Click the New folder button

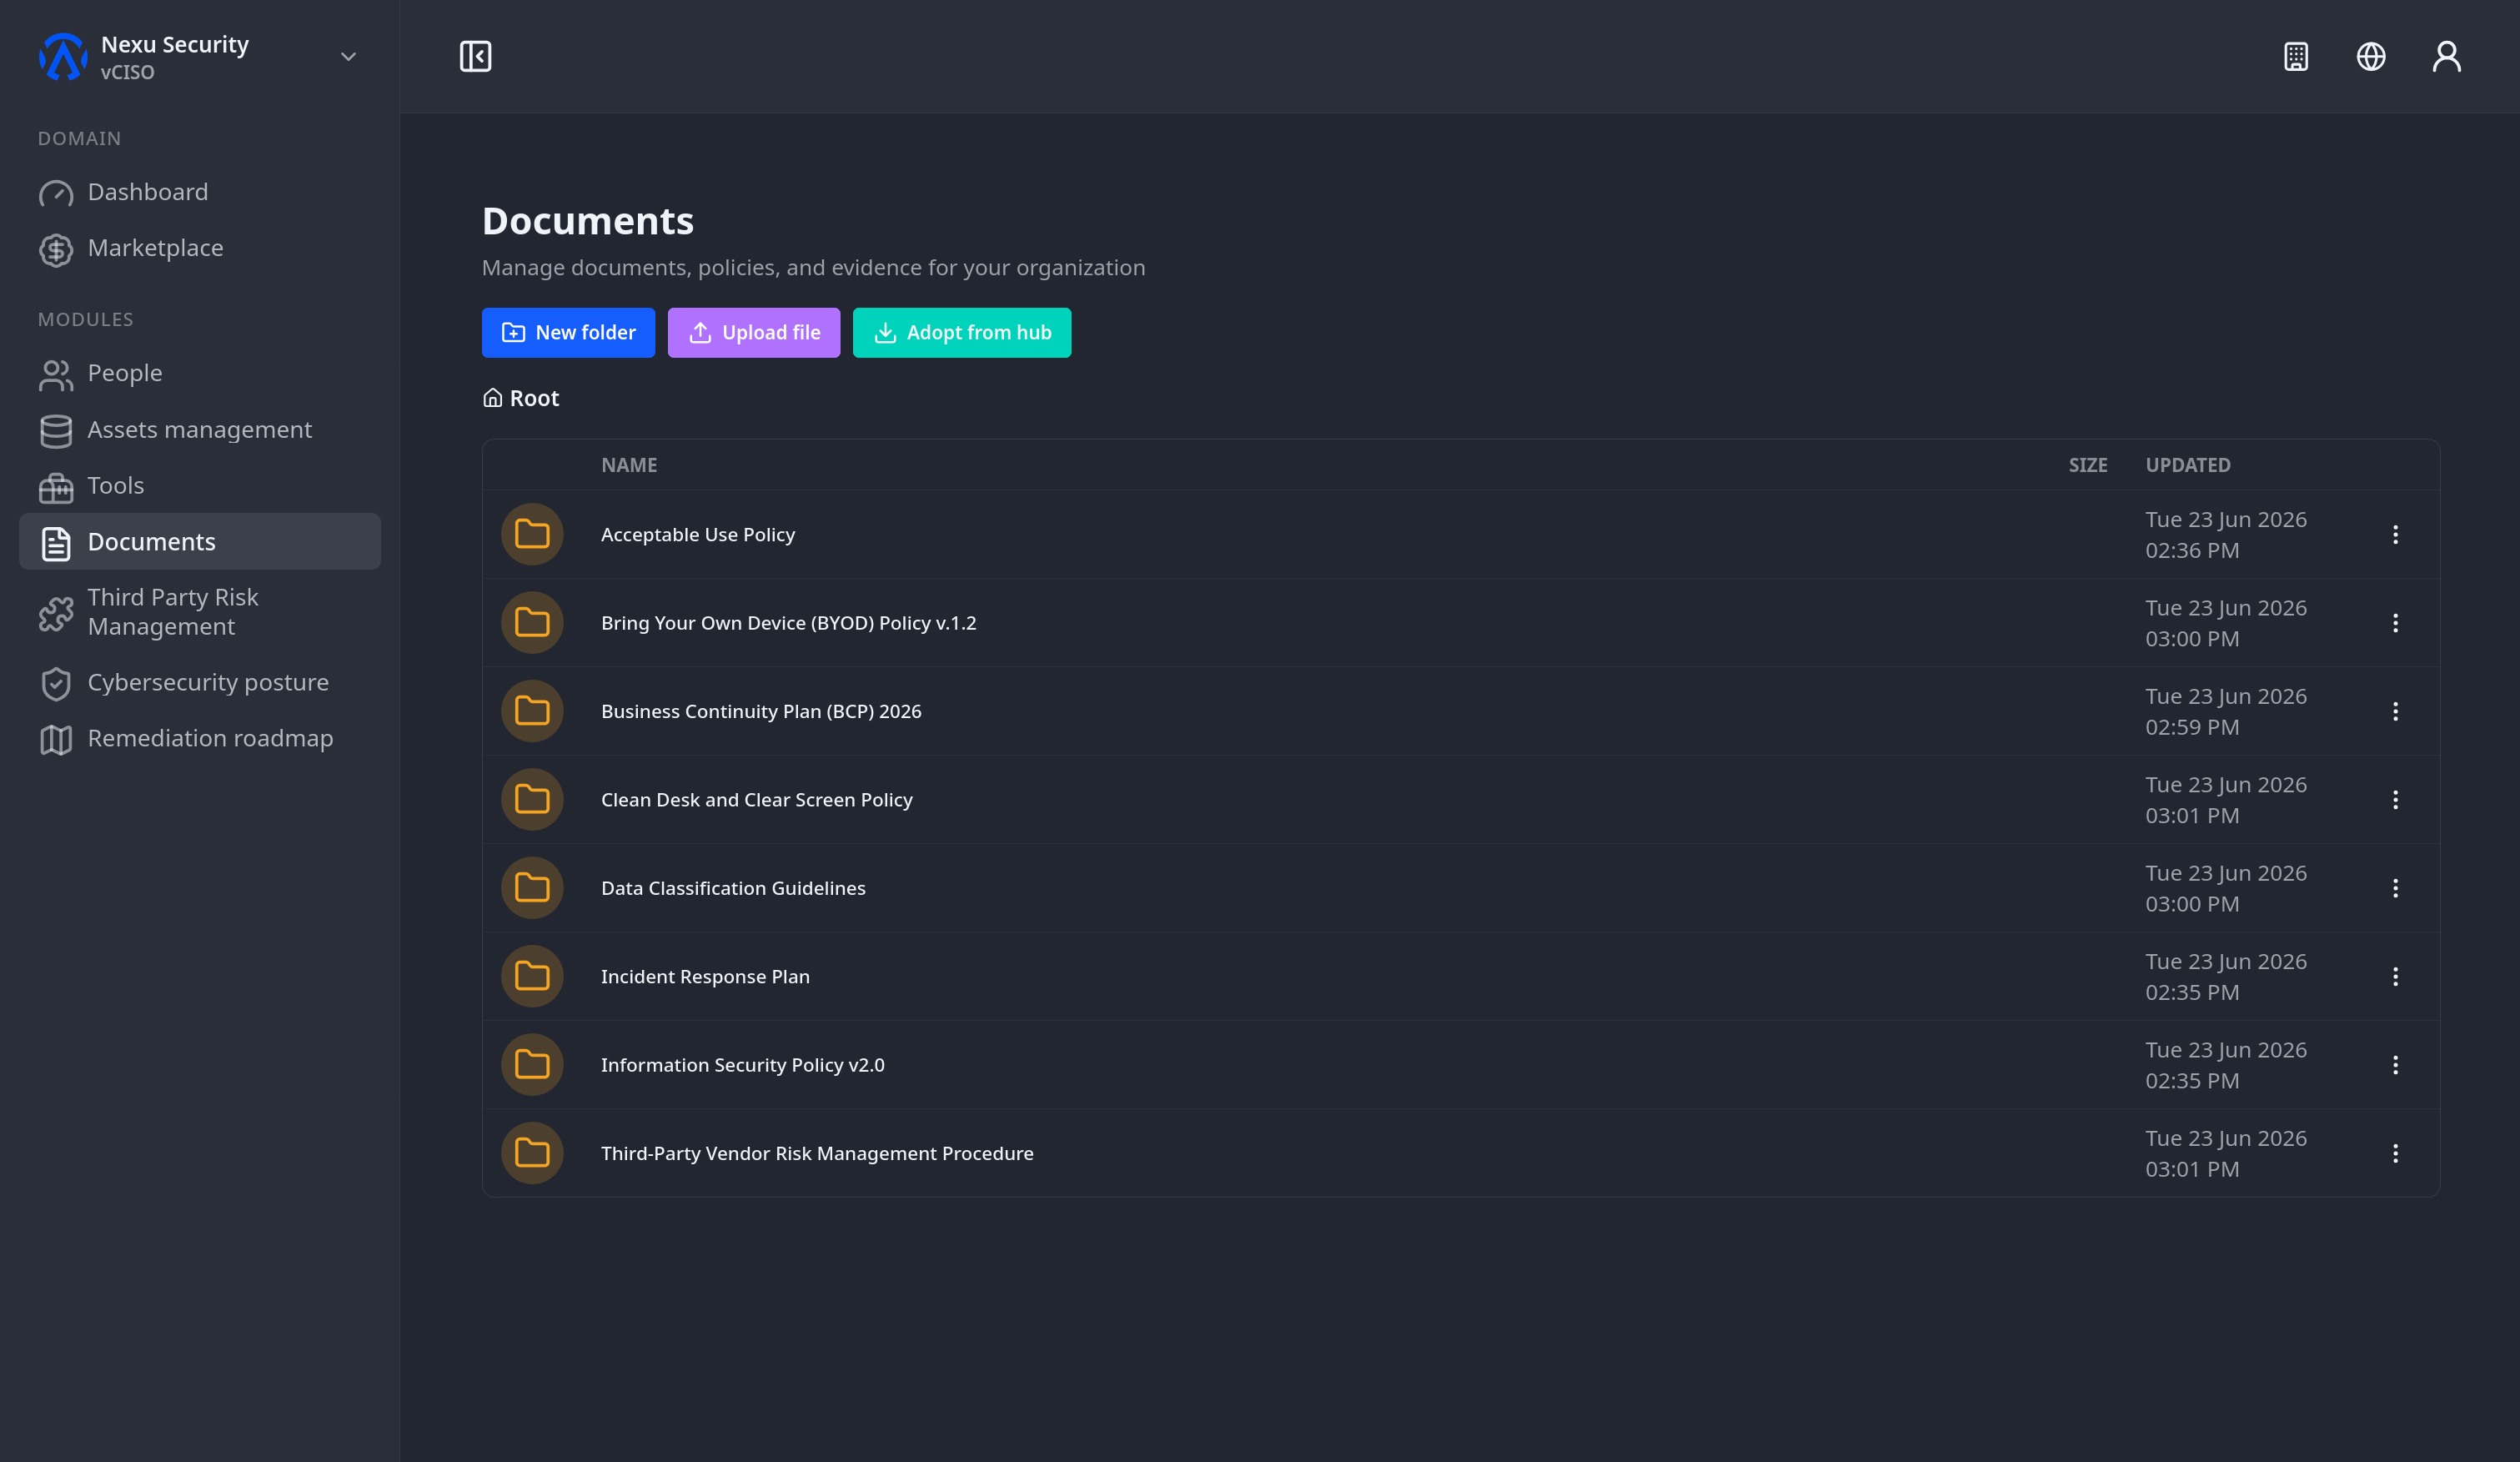pyautogui.click(x=568, y=333)
